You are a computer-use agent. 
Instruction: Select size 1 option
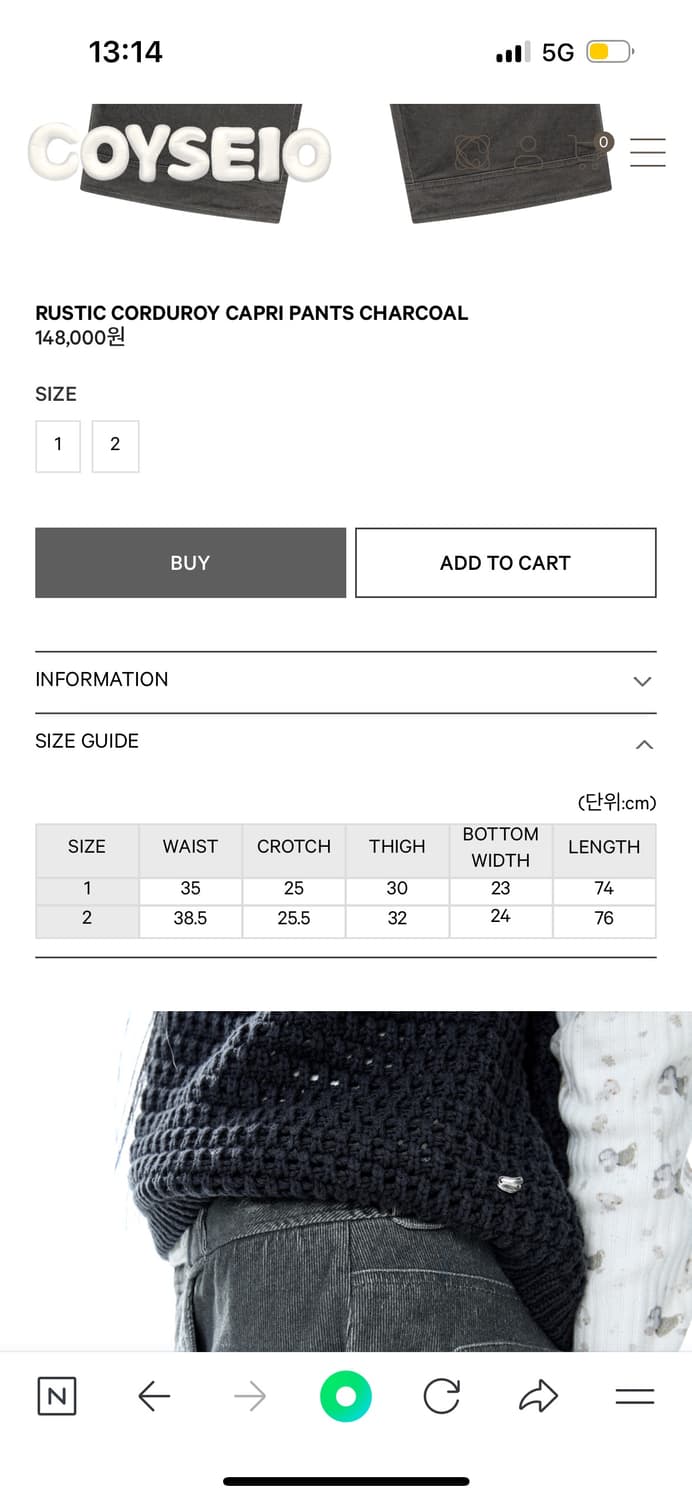pos(58,445)
